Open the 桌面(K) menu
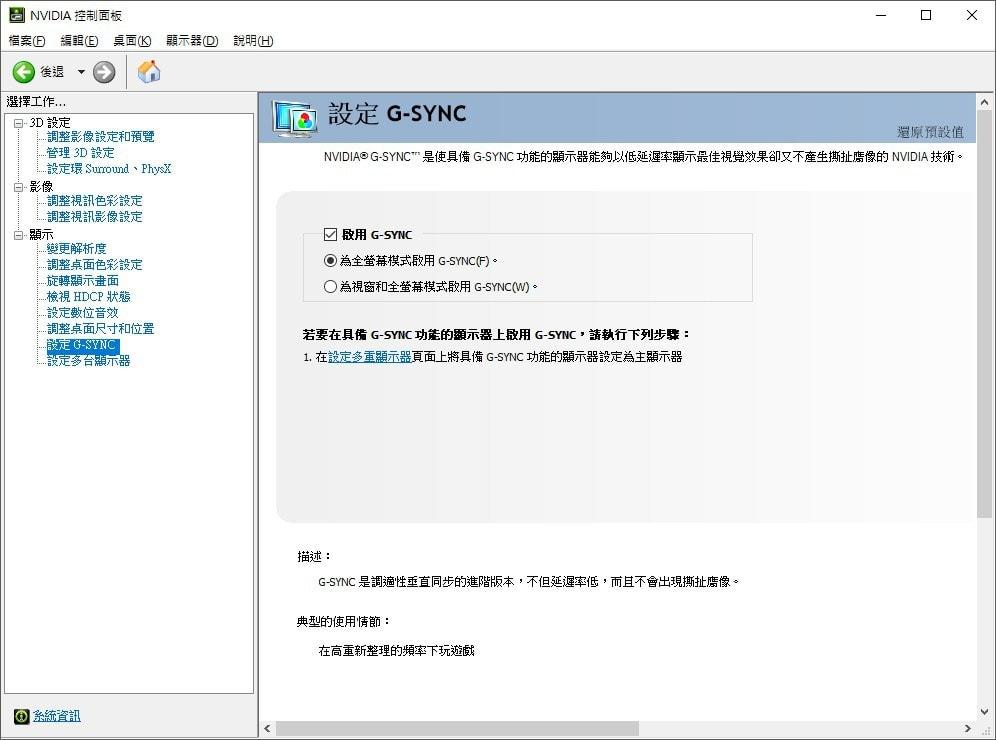 click(x=132, y=41)
